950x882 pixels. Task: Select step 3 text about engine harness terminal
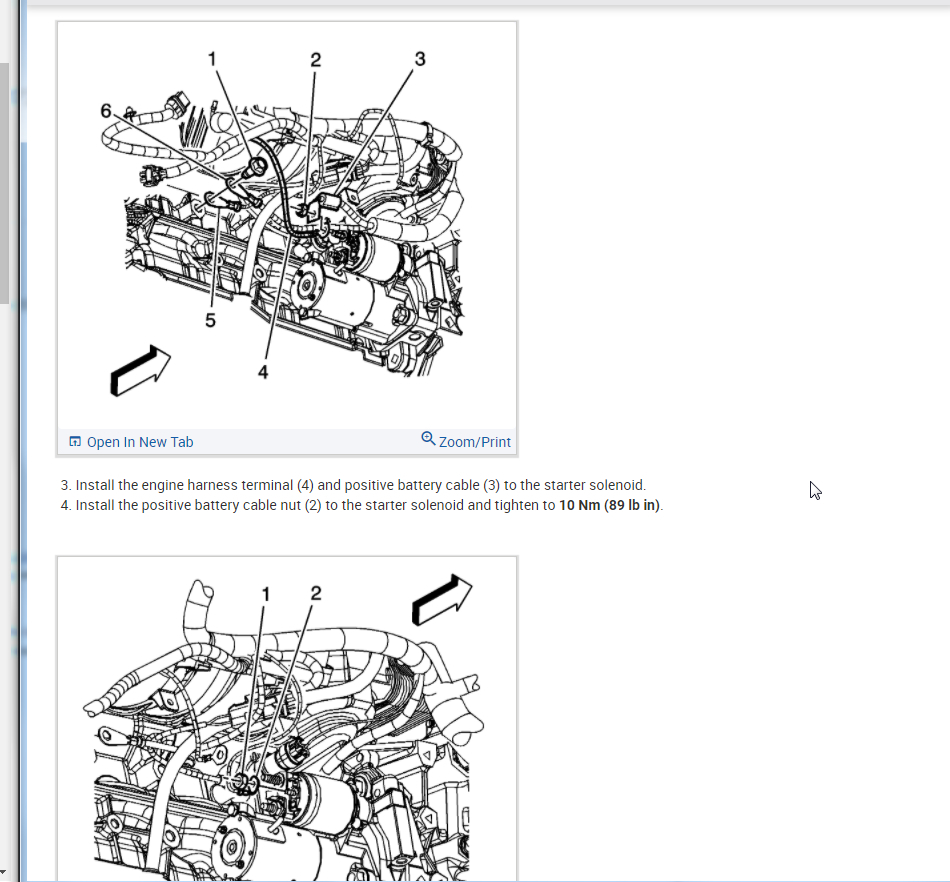[x=353, y=485]
